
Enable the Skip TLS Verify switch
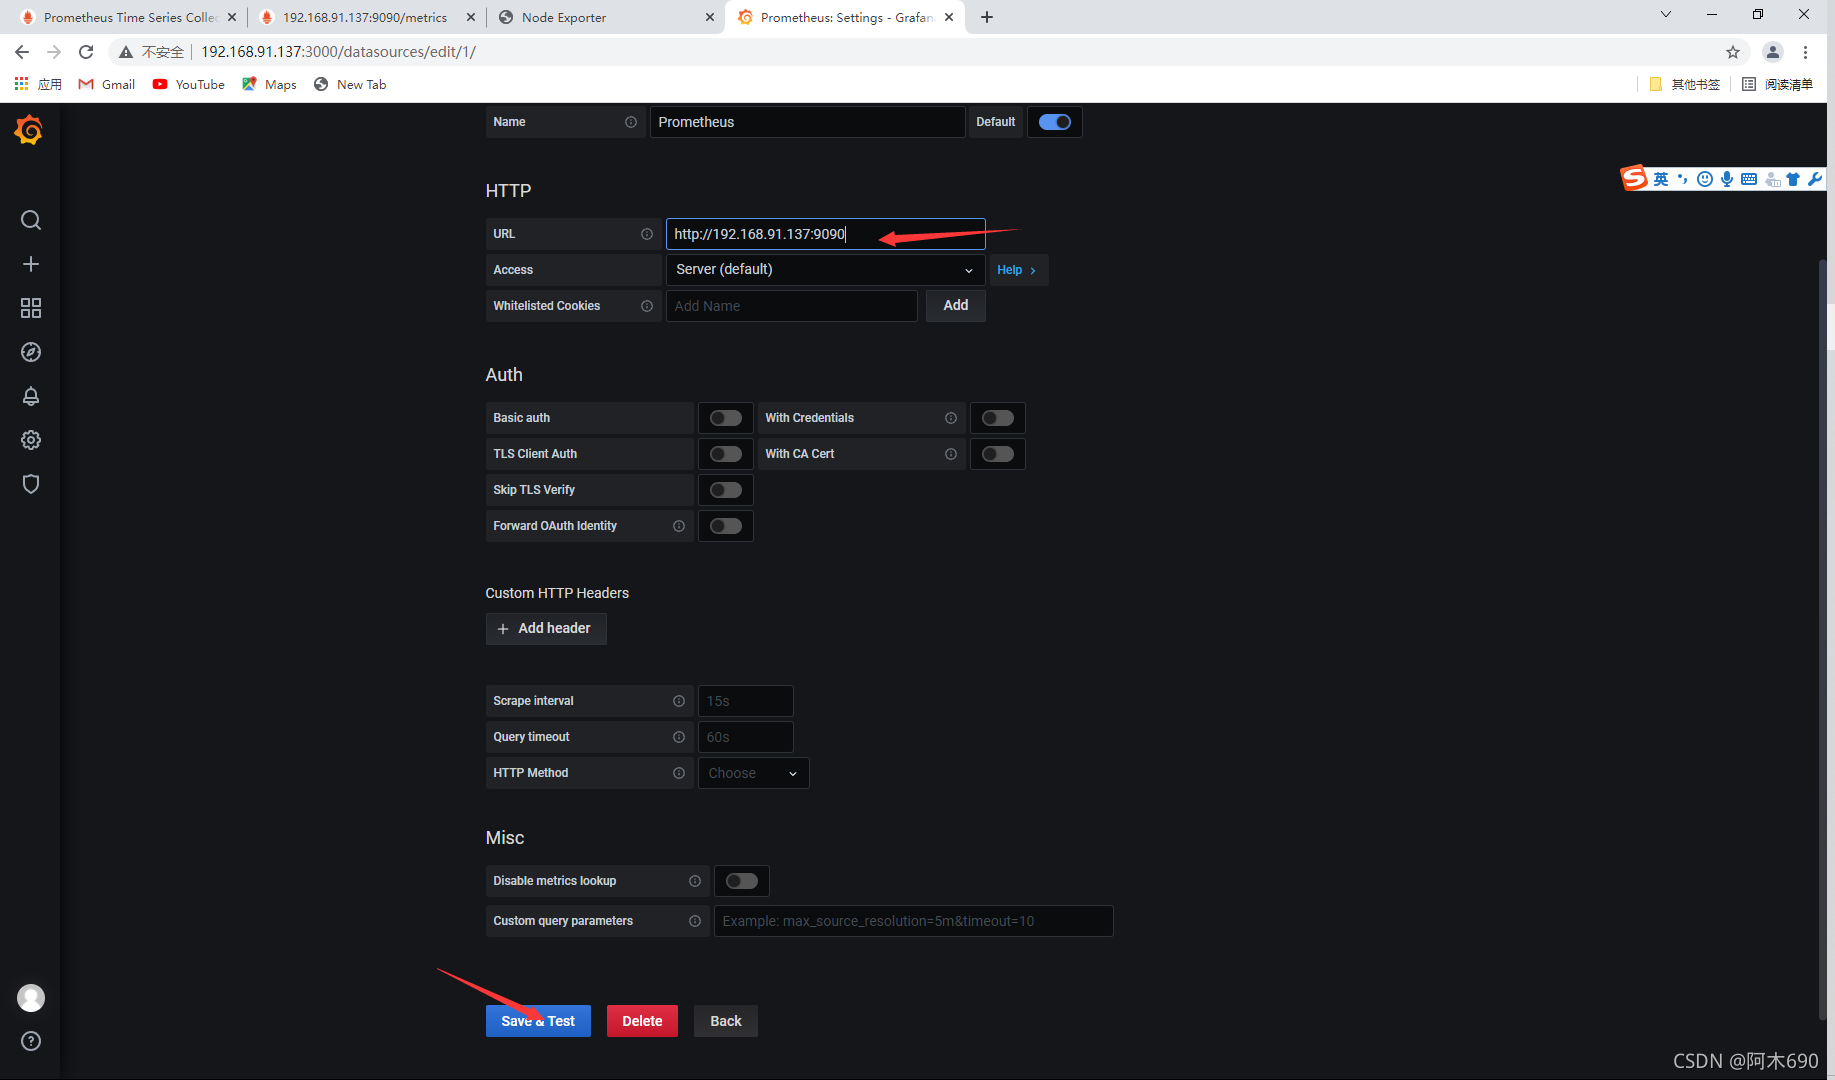point(726,490)
